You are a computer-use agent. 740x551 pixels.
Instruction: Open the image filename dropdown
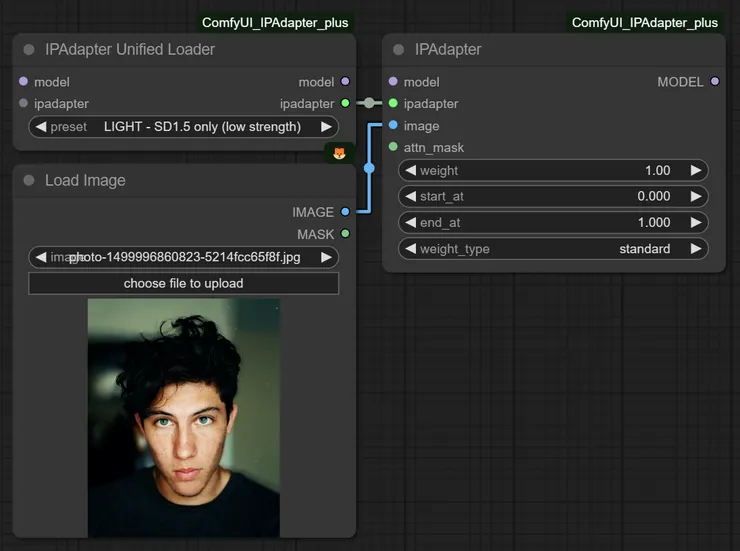184,258
